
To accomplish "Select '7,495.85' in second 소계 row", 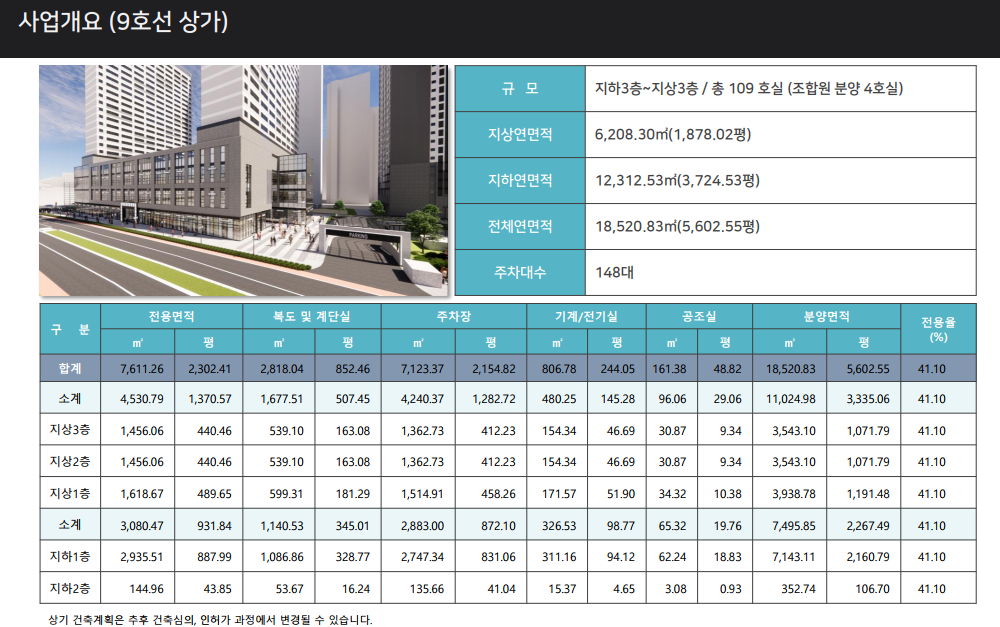I will [794, 526].
